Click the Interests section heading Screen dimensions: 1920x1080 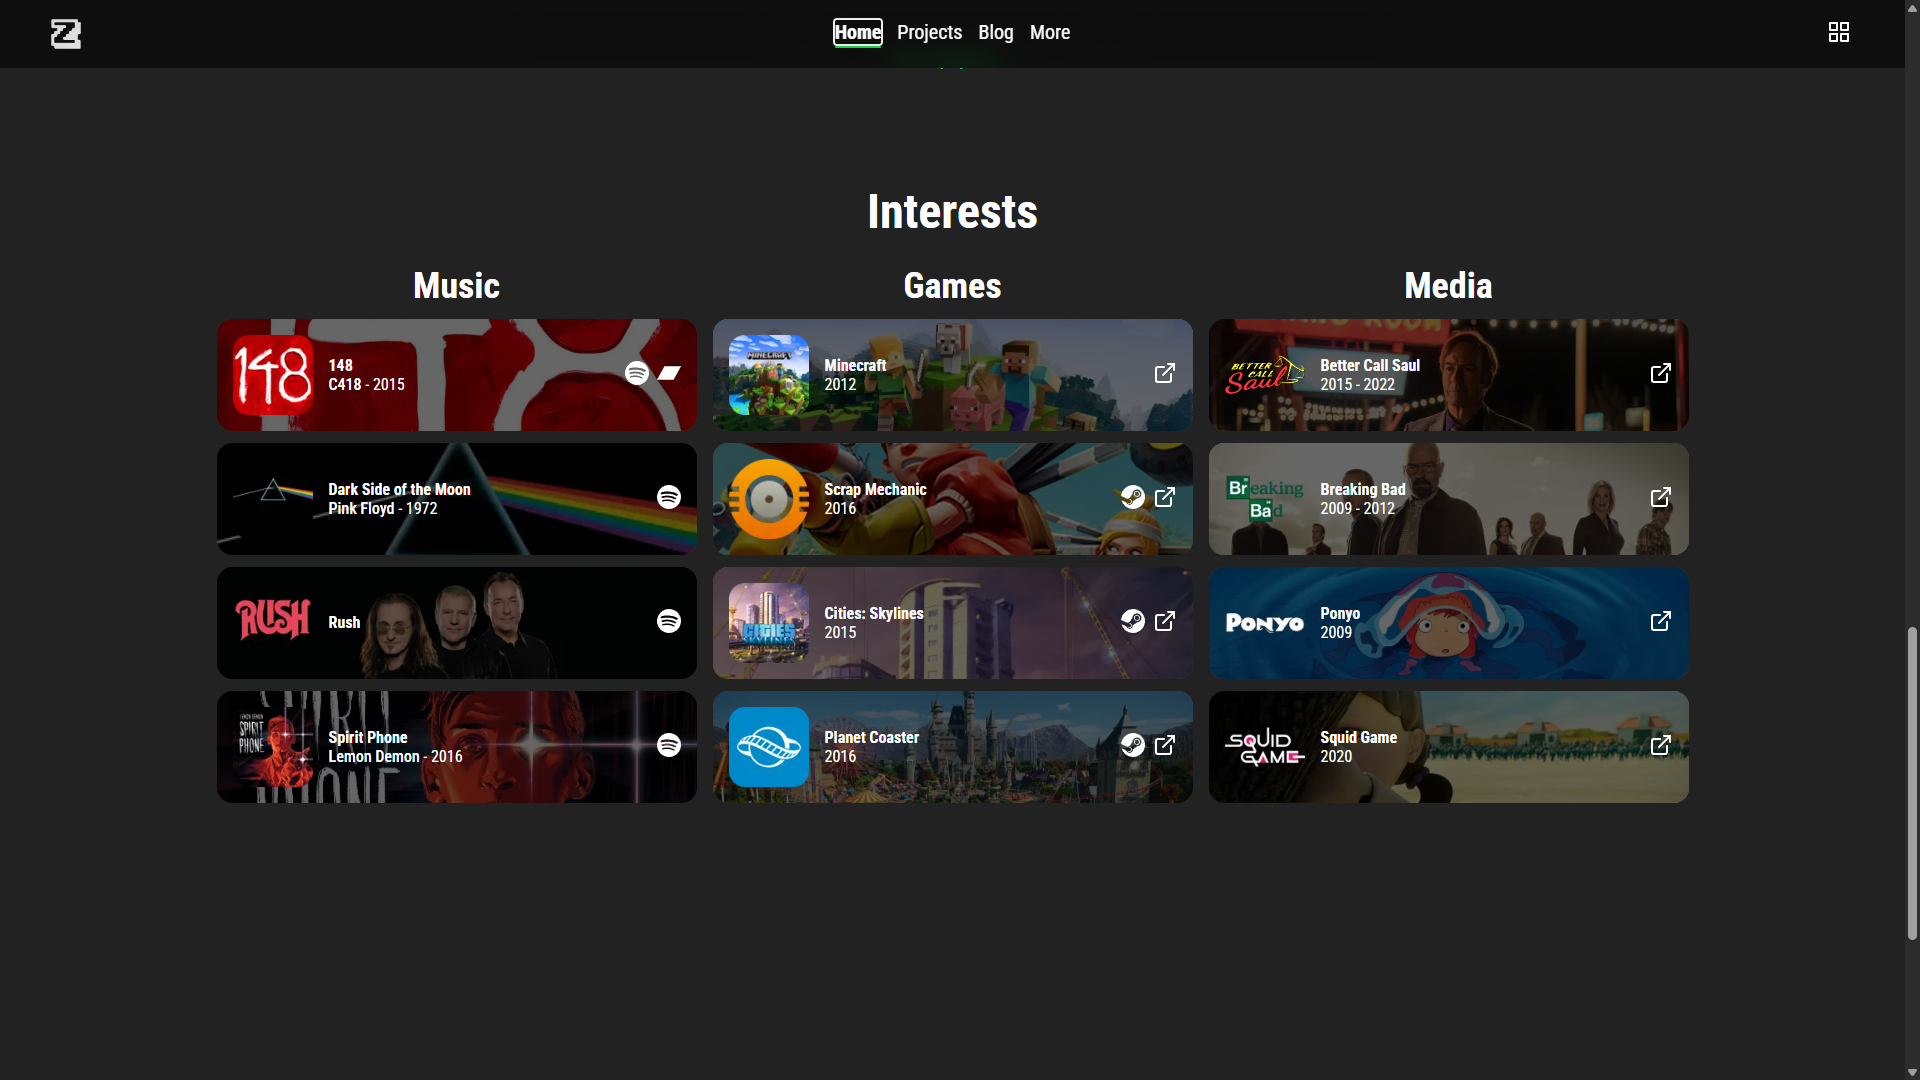click(x=953, y=212)
